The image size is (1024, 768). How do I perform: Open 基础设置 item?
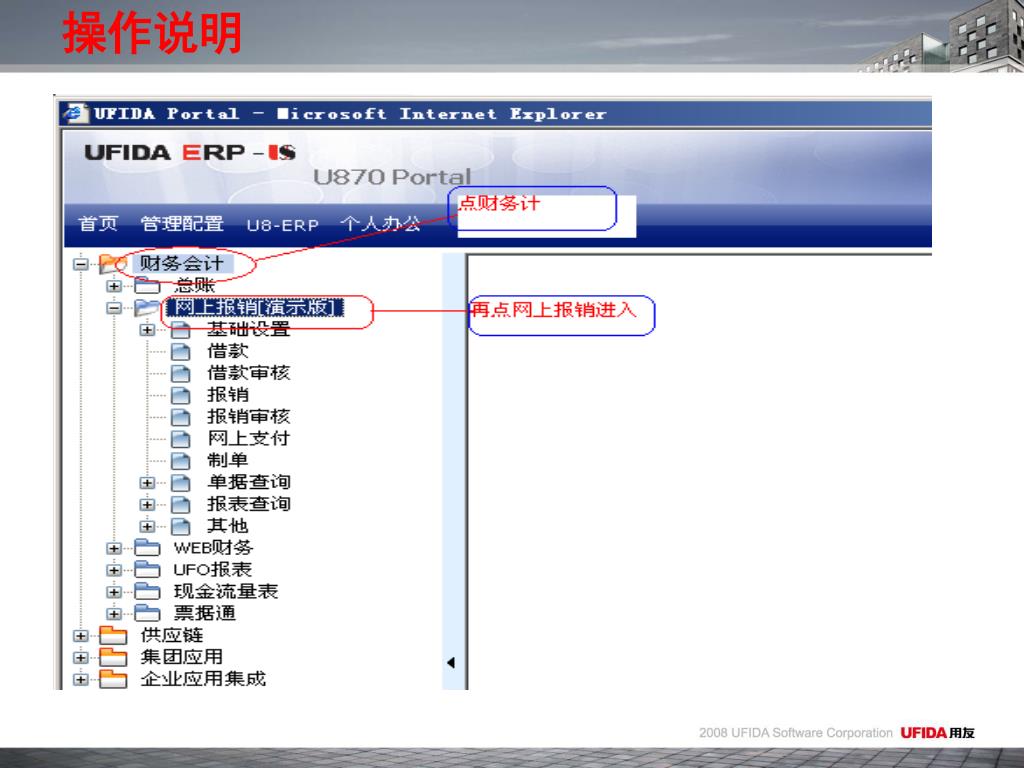pyautogui.click(x=248, y=329)
